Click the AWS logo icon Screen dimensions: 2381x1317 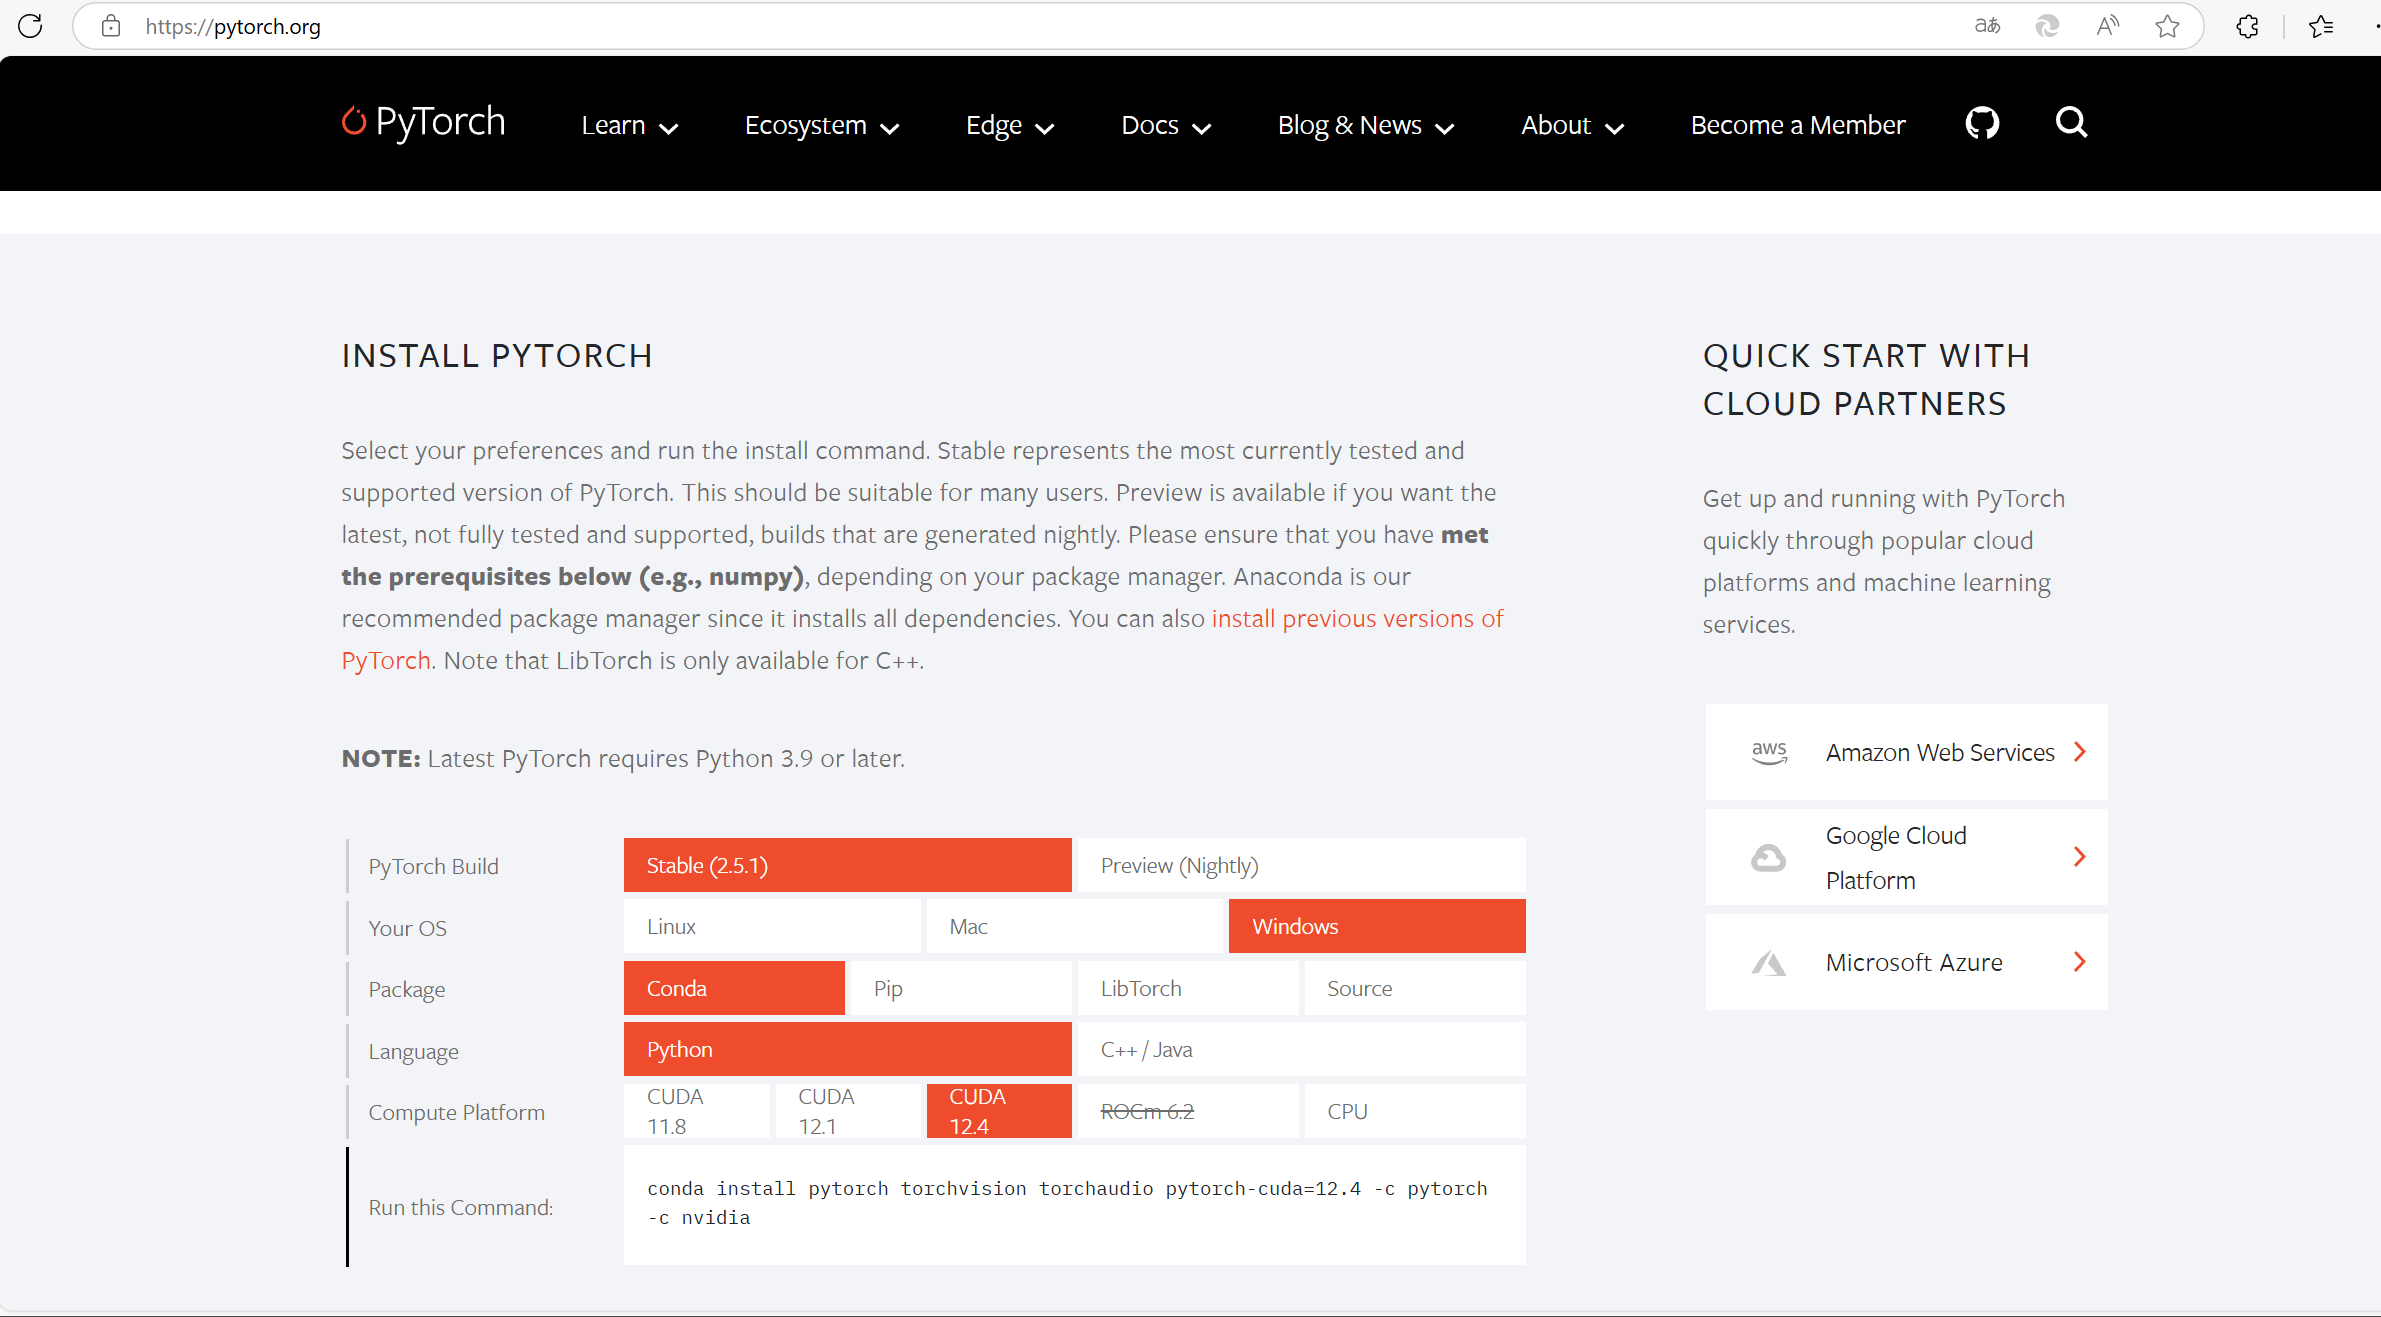tap(1769, 752)
